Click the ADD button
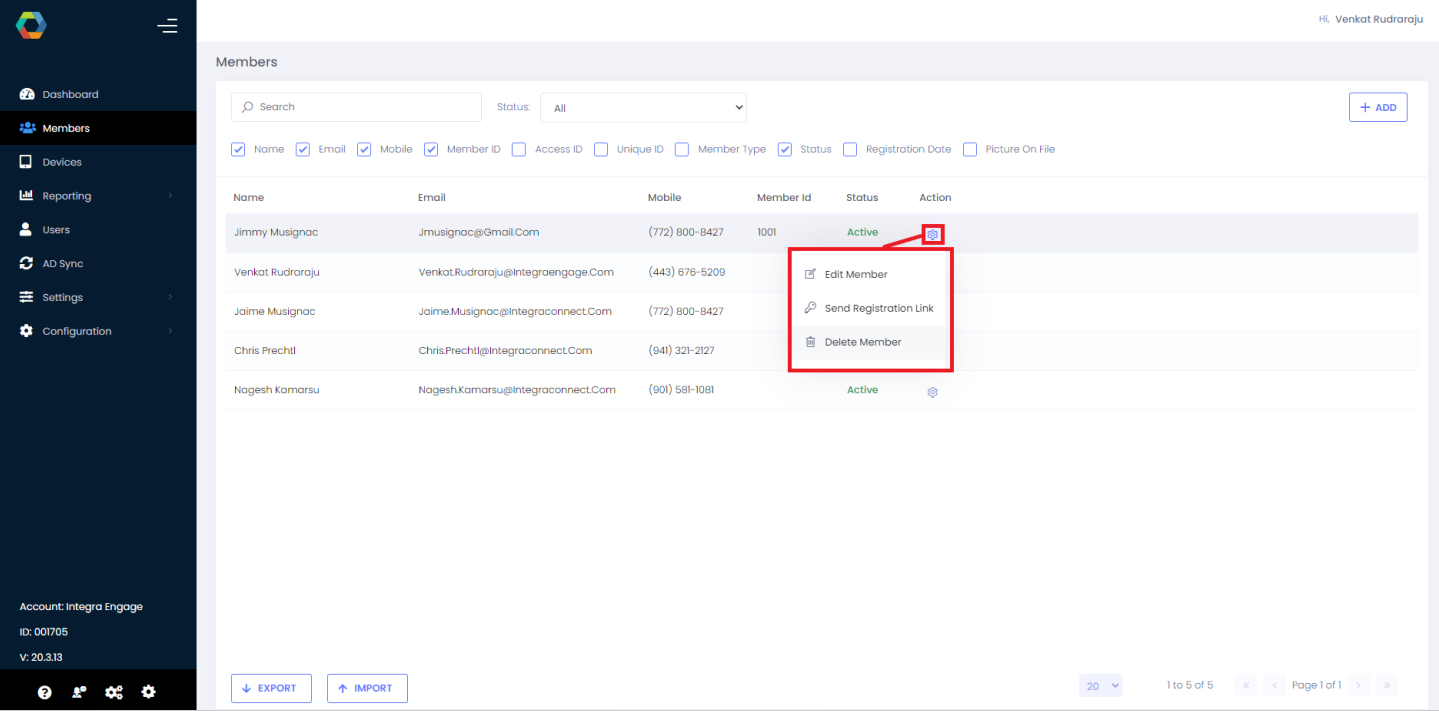1439x711 pixels. click(x=1378, y=107)
